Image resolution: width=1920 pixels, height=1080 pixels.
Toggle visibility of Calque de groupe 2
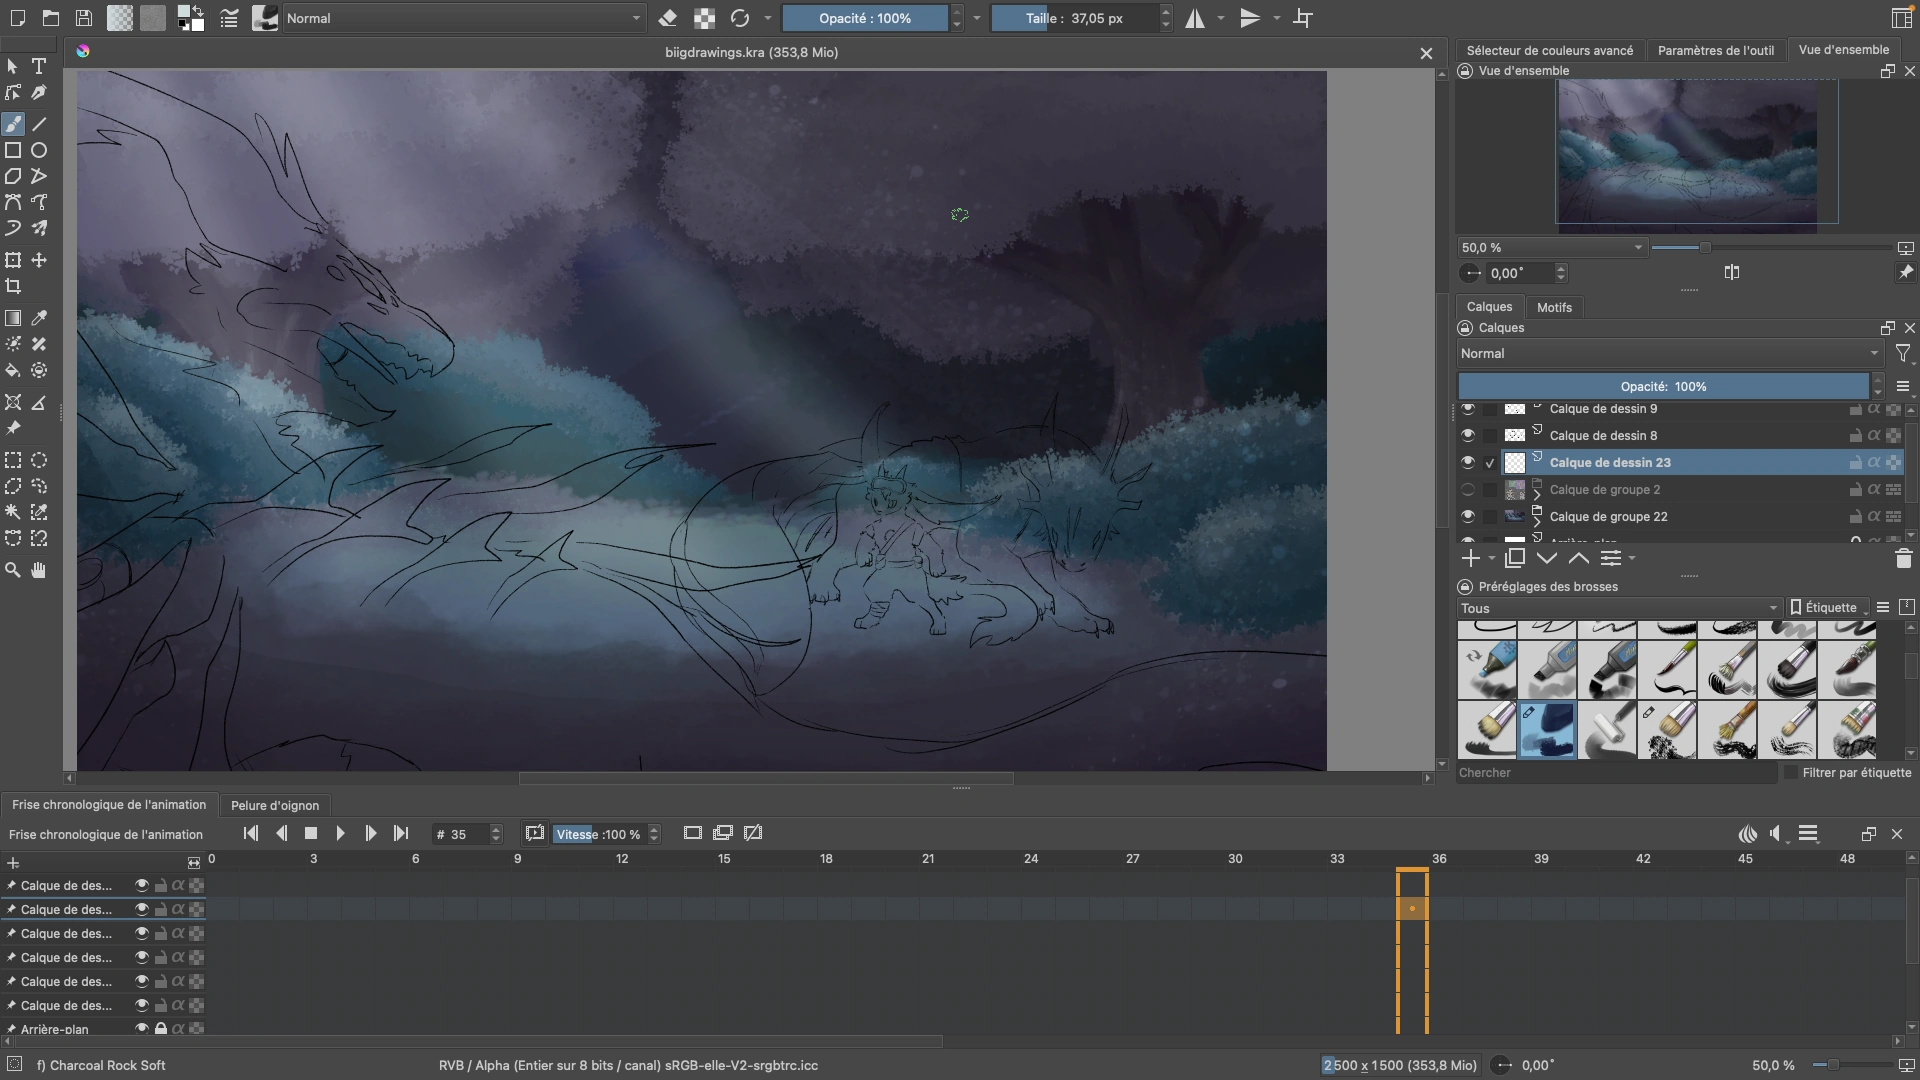click(1468, 489)
